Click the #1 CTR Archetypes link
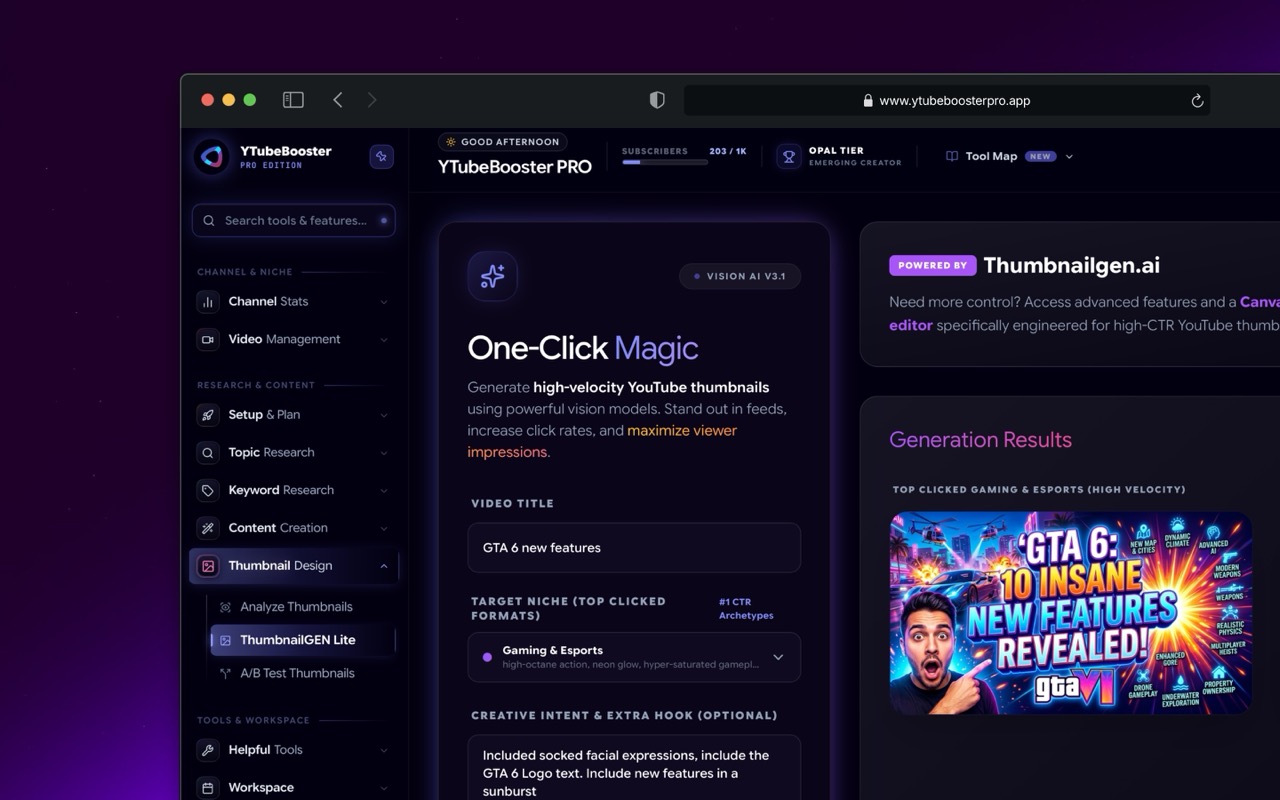The width and height of the screenshot is (1280, 800). (x=745, y=609)
